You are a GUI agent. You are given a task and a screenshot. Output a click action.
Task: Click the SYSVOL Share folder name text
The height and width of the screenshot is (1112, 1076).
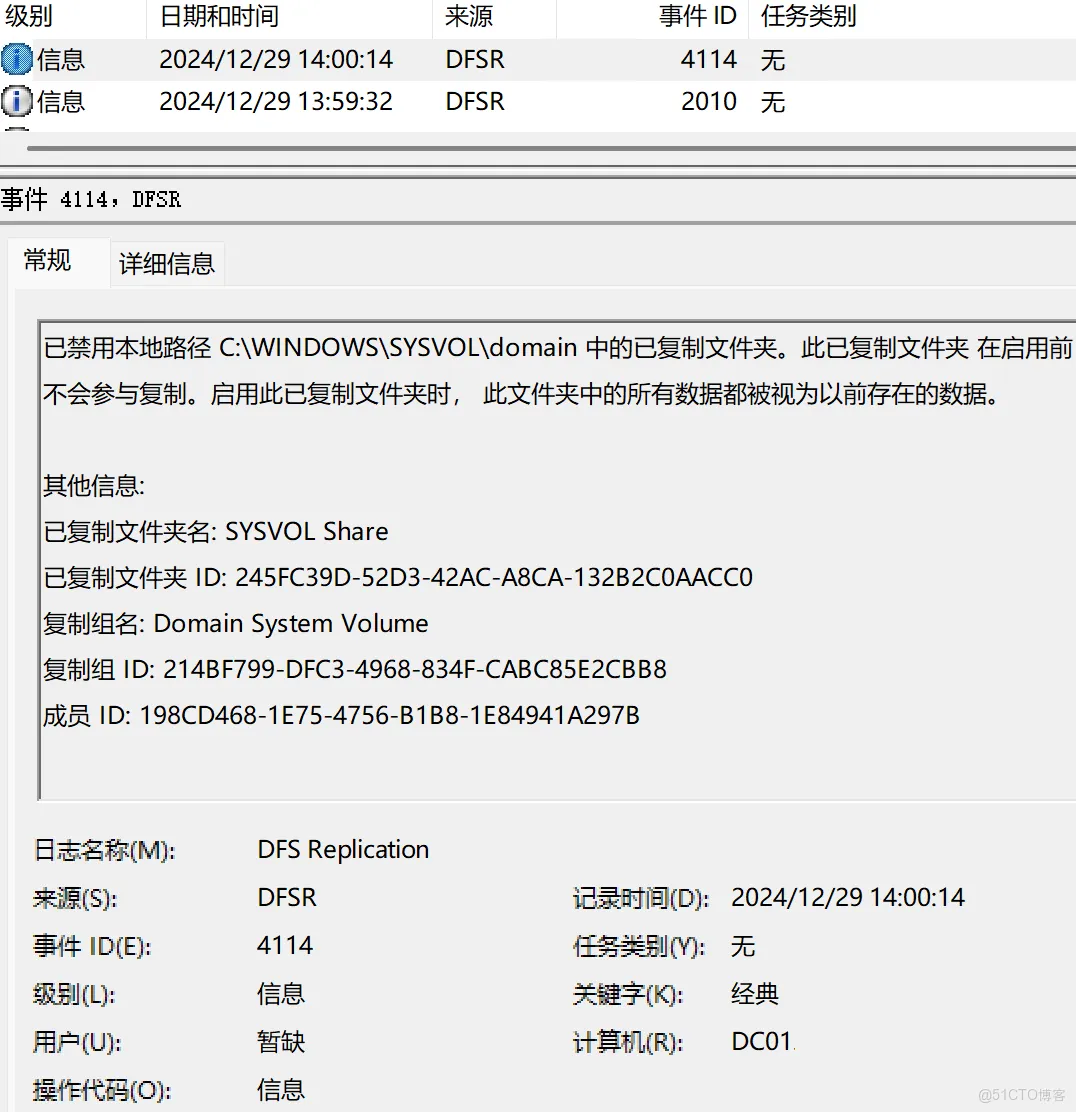point(307,532)
